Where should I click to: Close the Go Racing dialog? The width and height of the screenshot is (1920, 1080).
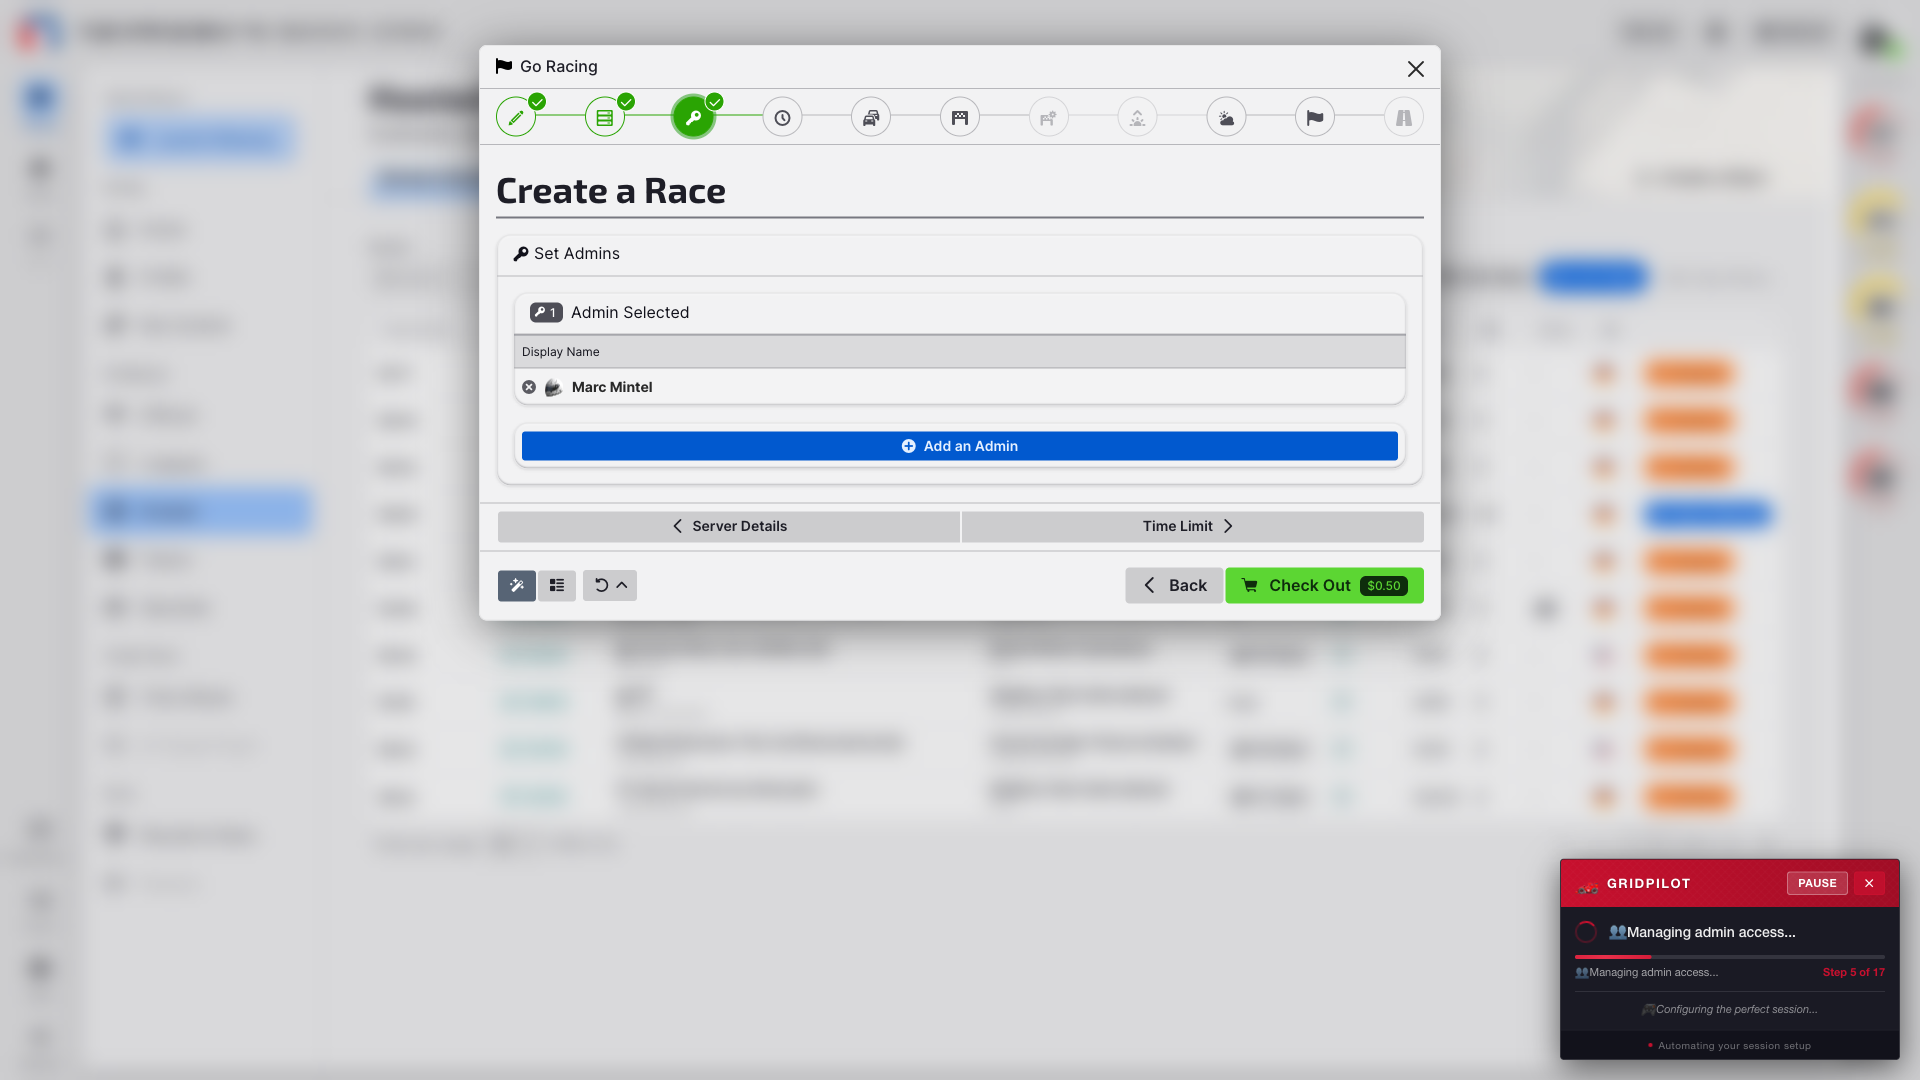tap(1415, 69)
